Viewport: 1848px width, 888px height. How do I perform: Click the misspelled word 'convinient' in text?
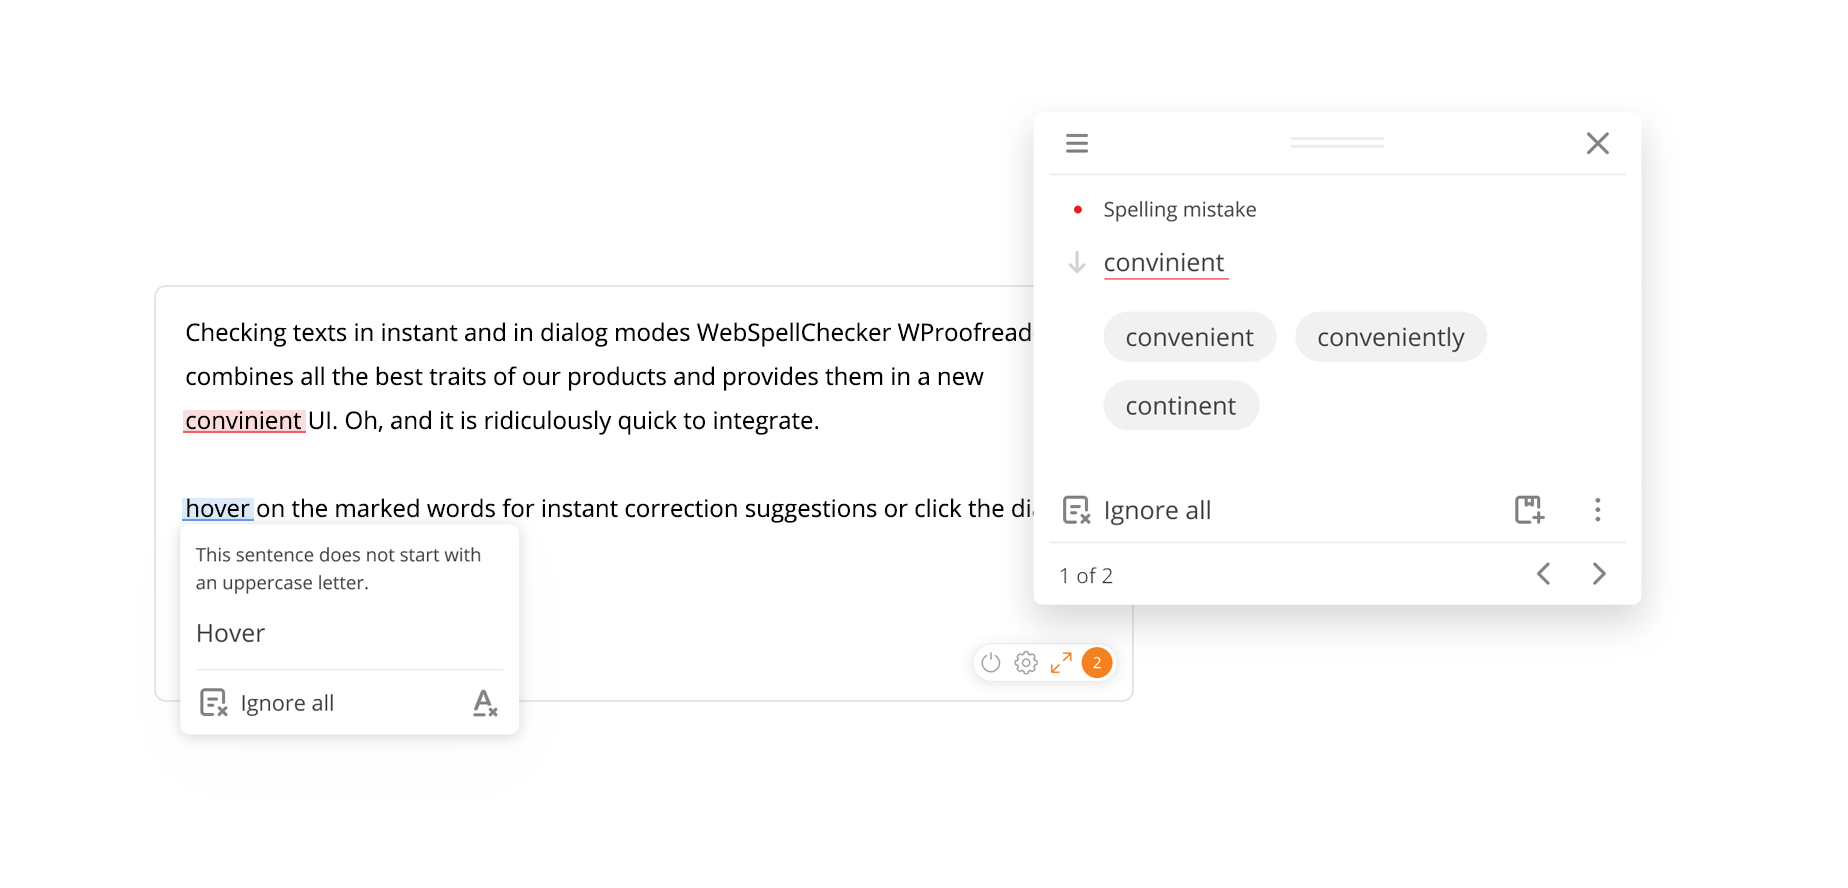[244, 421]
